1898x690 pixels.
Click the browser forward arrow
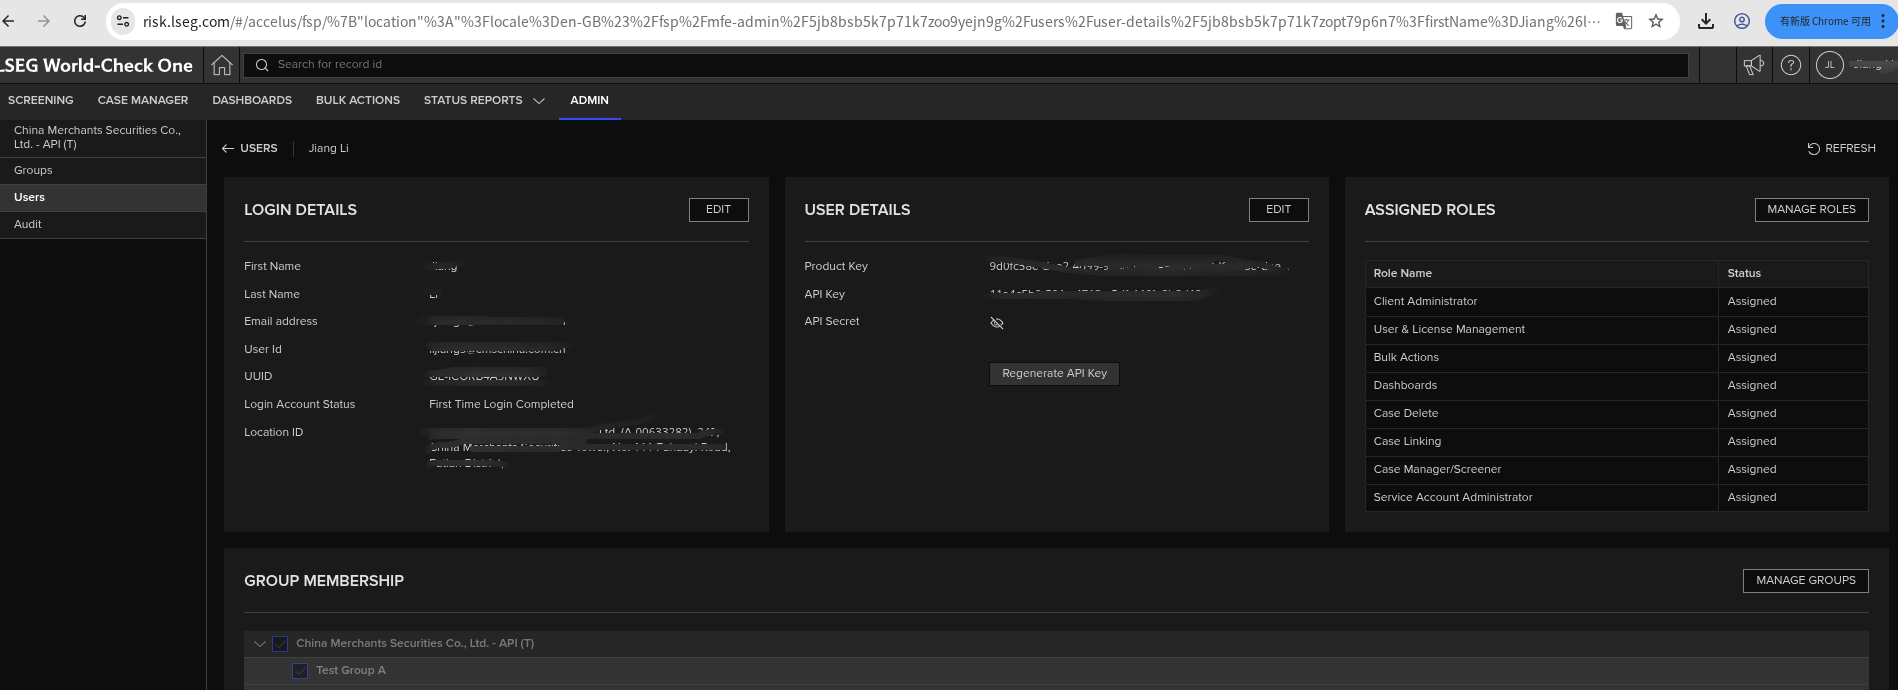(44, 21)
